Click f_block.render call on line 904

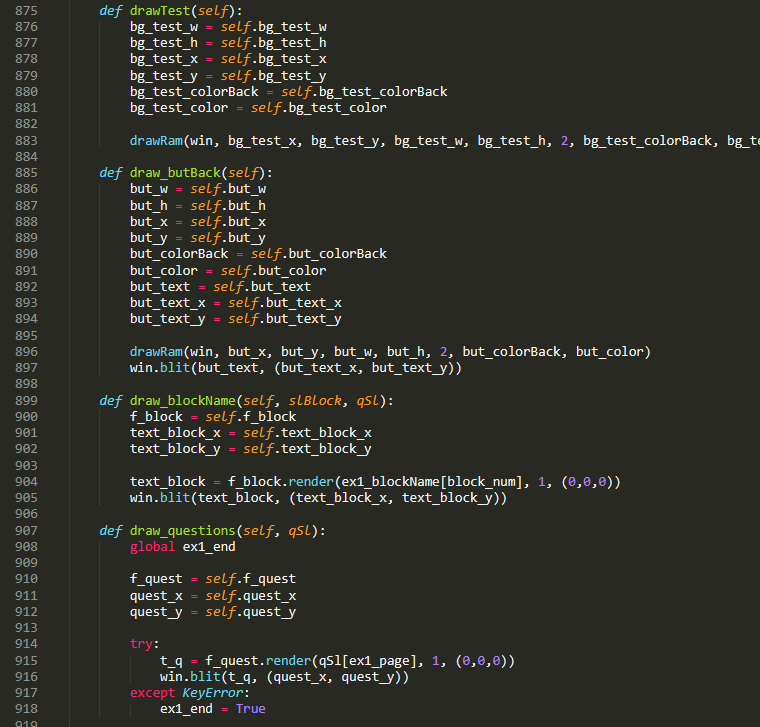pos(281,481)
